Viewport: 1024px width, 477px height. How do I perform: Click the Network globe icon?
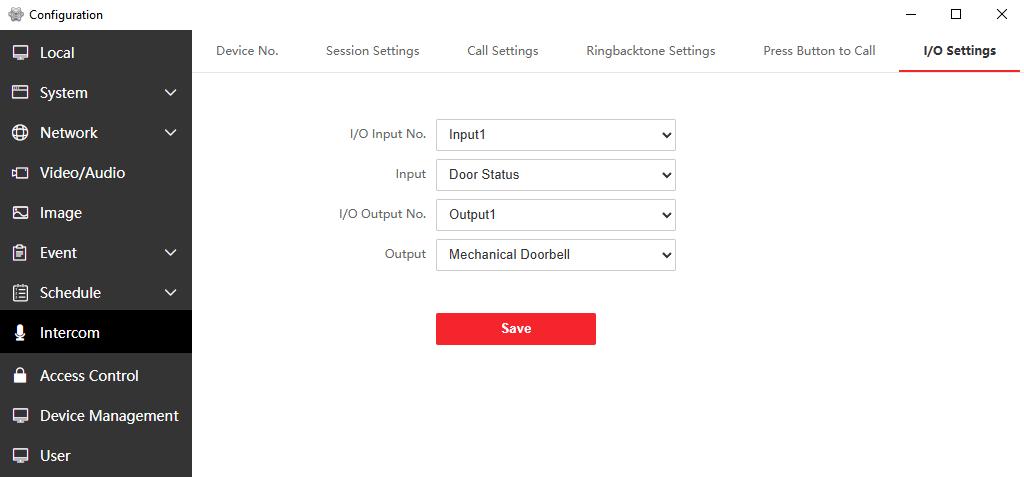point(20,133)
